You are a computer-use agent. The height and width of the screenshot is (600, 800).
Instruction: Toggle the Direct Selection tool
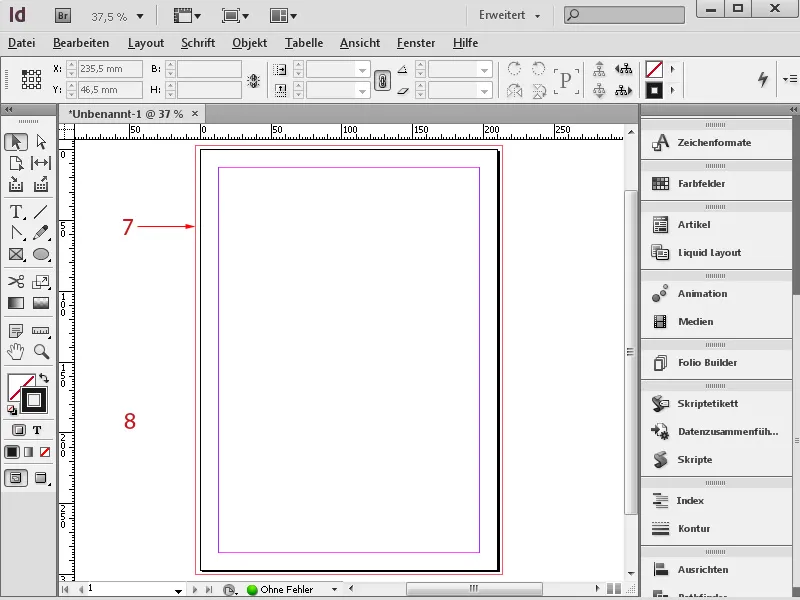point(41,142)
